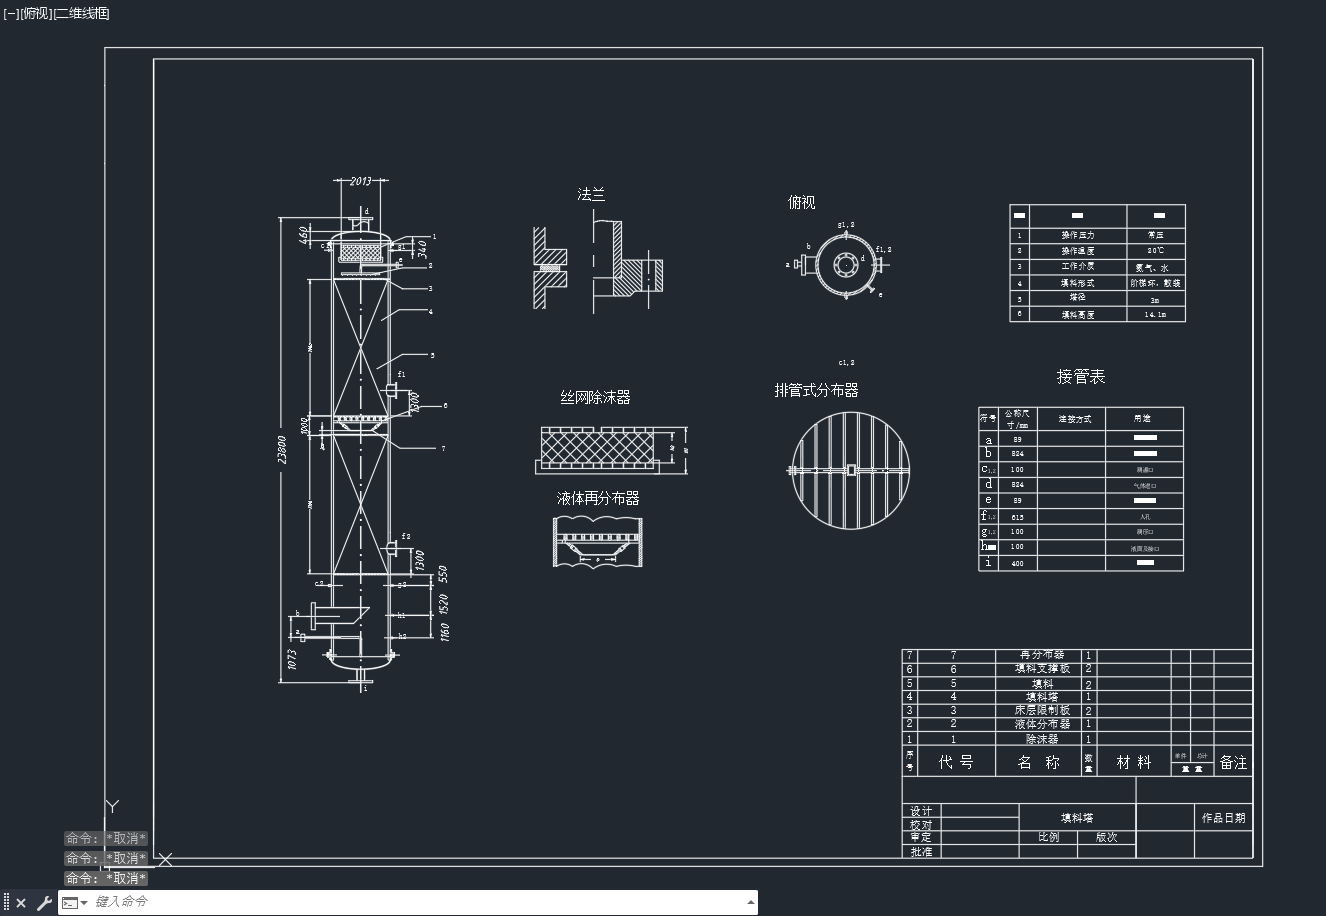
Task: Select the 作品日期 title block cell
Action: pyautogui.click(x=1224, y=818)
